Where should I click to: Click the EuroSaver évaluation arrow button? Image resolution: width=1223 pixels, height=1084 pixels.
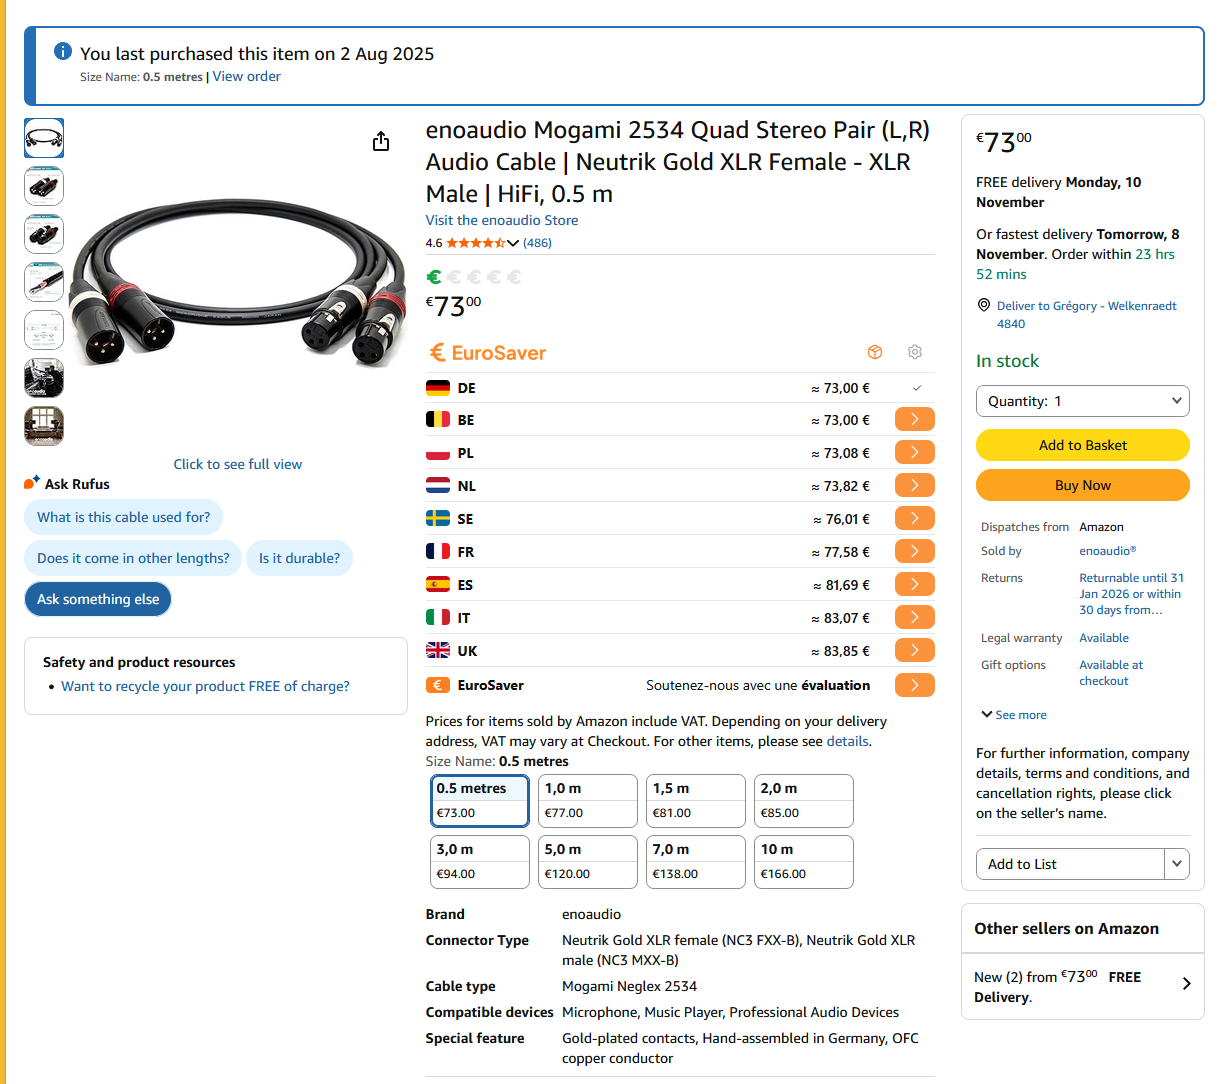coord(914,685)
